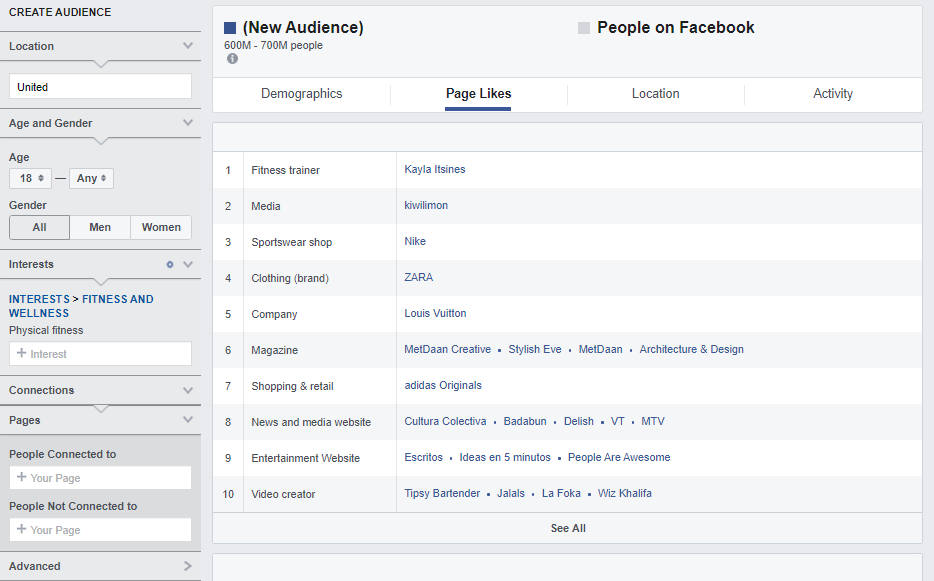This screenshot has width=934, height=581.
Task: Open the standalone MetDaan page link
Action: pos(600,349)
